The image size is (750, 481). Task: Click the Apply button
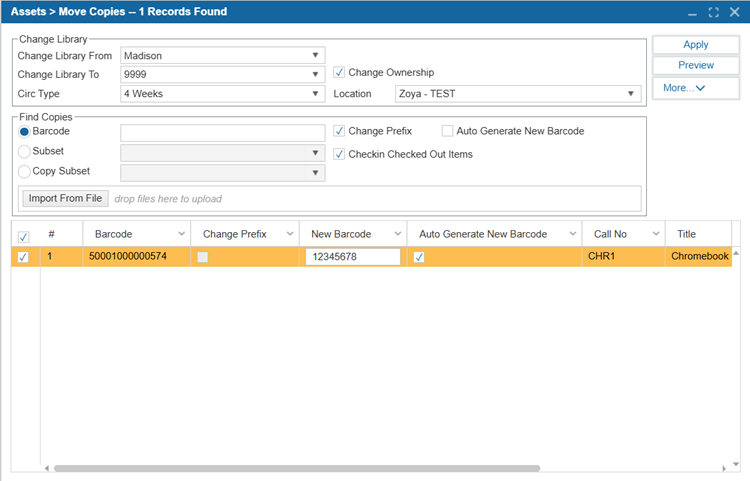click(x=695, y=44)
